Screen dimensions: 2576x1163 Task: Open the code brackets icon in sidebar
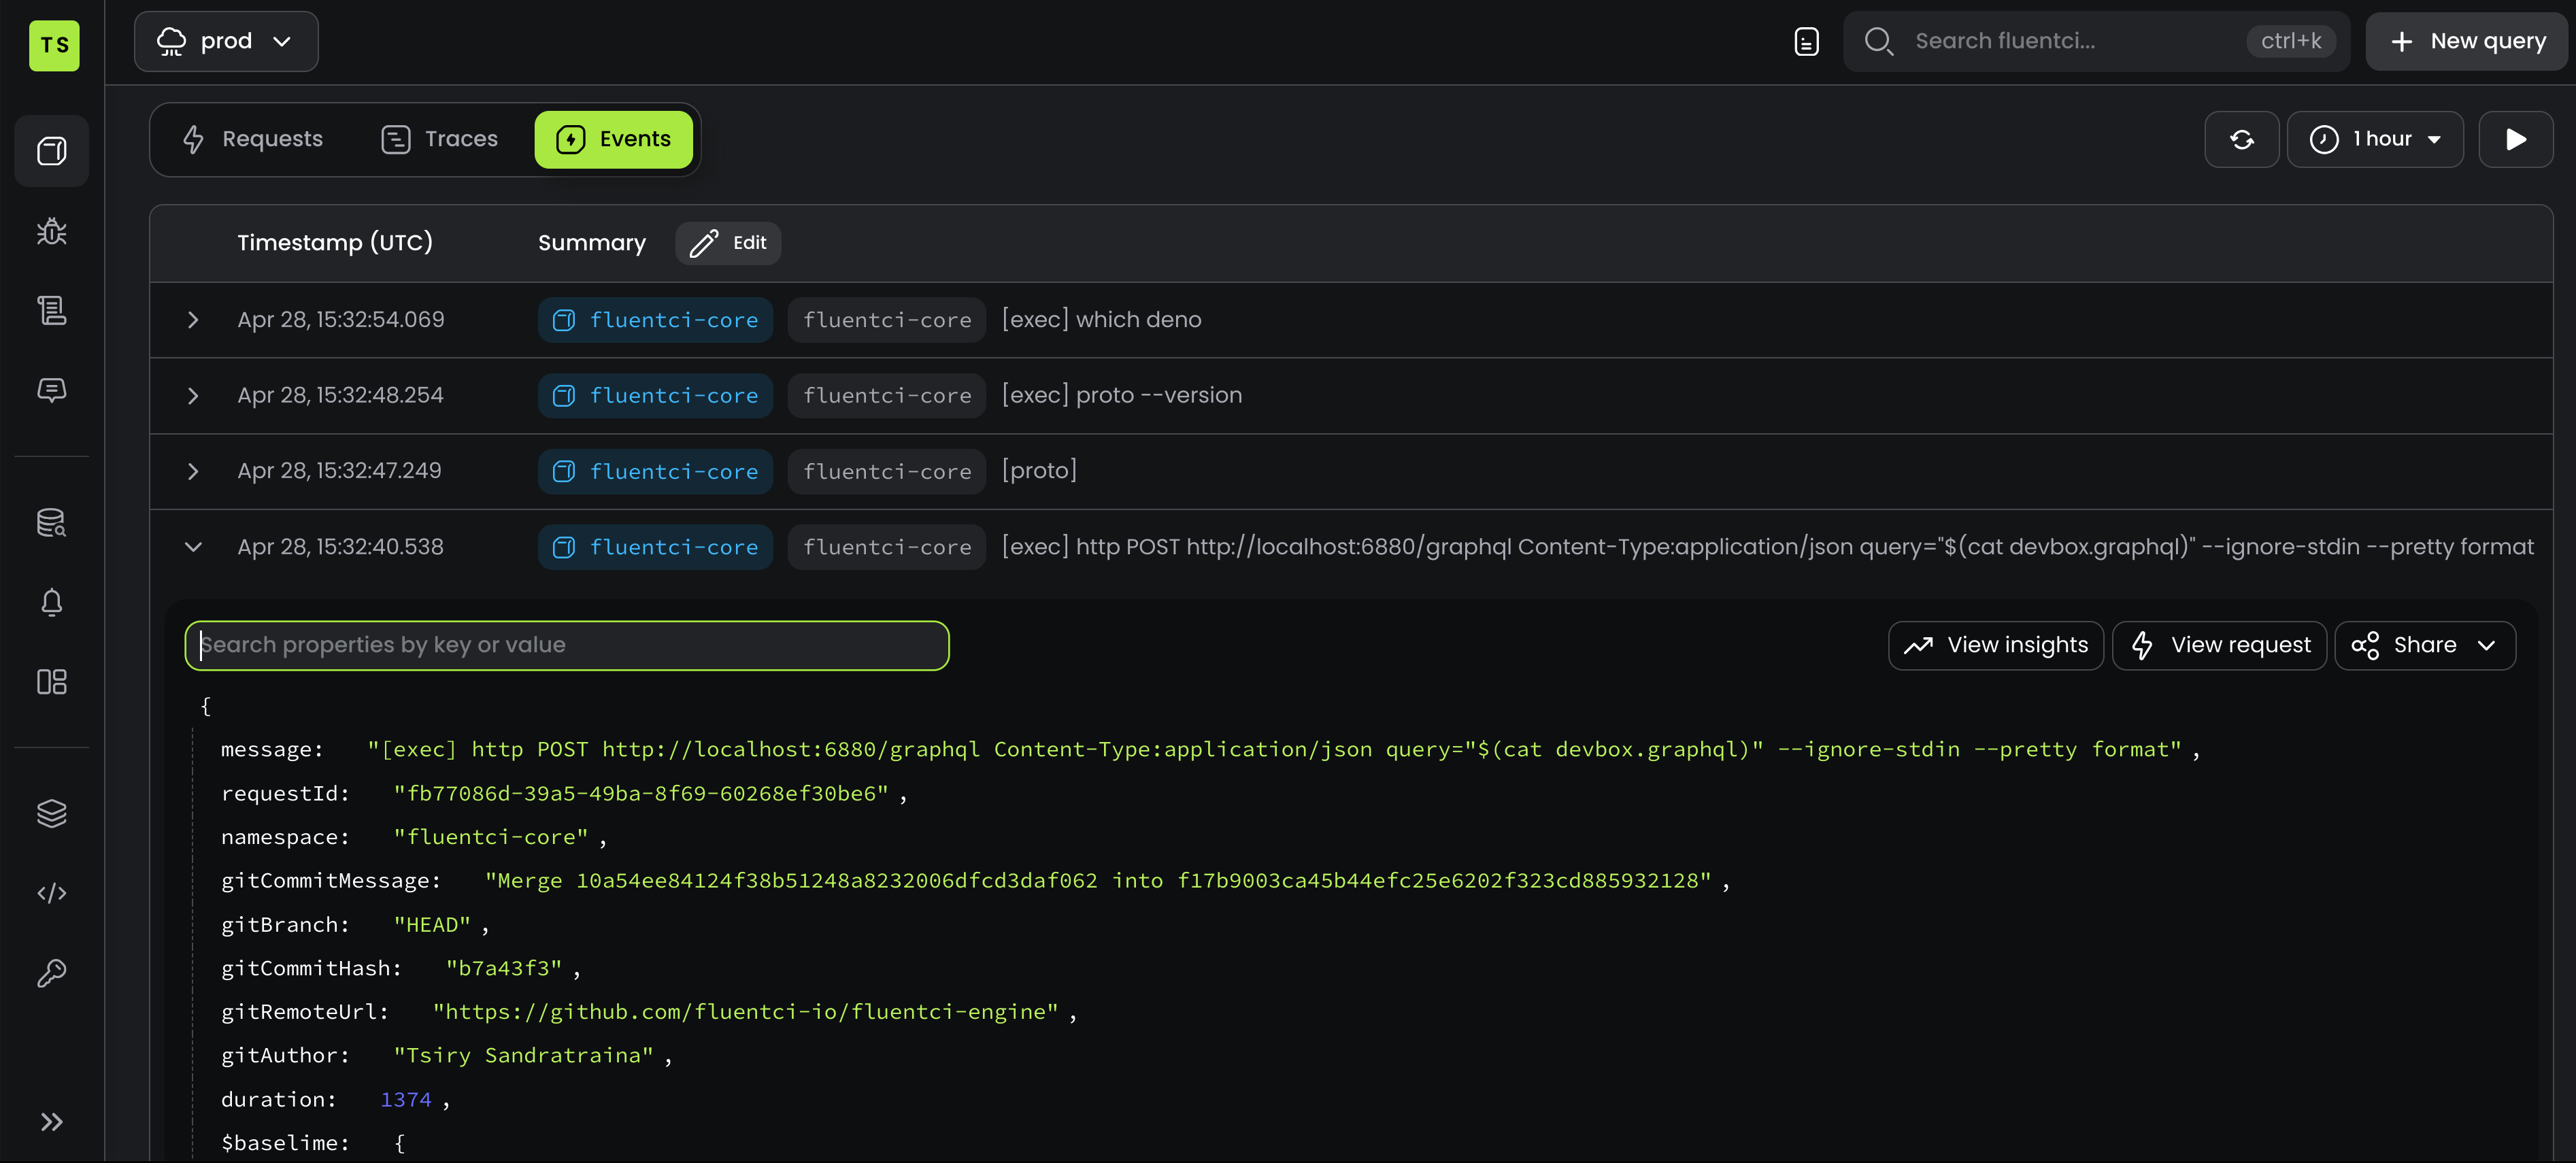(x=52, y=893)
